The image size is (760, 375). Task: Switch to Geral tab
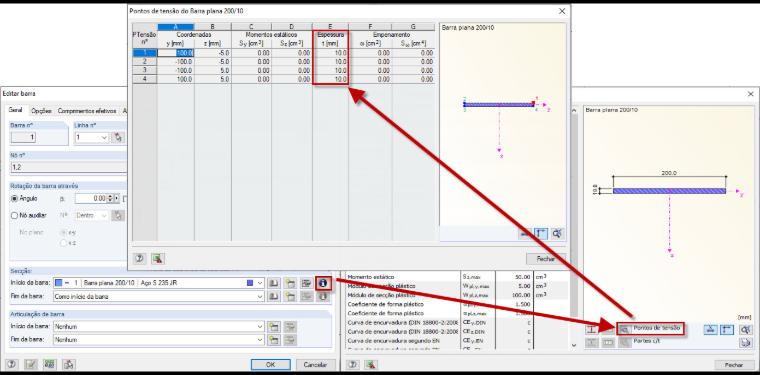16,110
